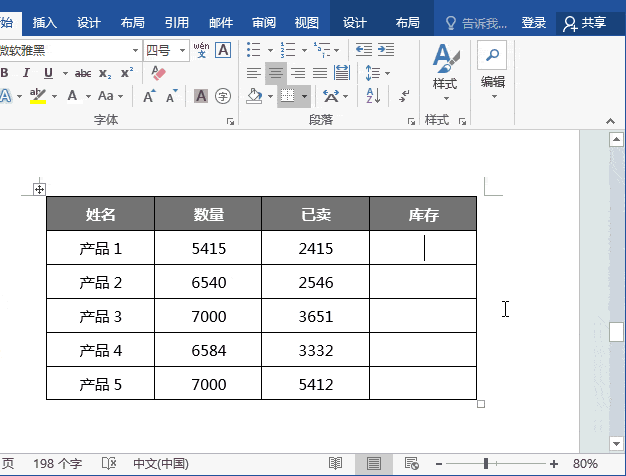Expand the borders dropdown arrow
626x476 pixels.
click(x=304, y=97)
